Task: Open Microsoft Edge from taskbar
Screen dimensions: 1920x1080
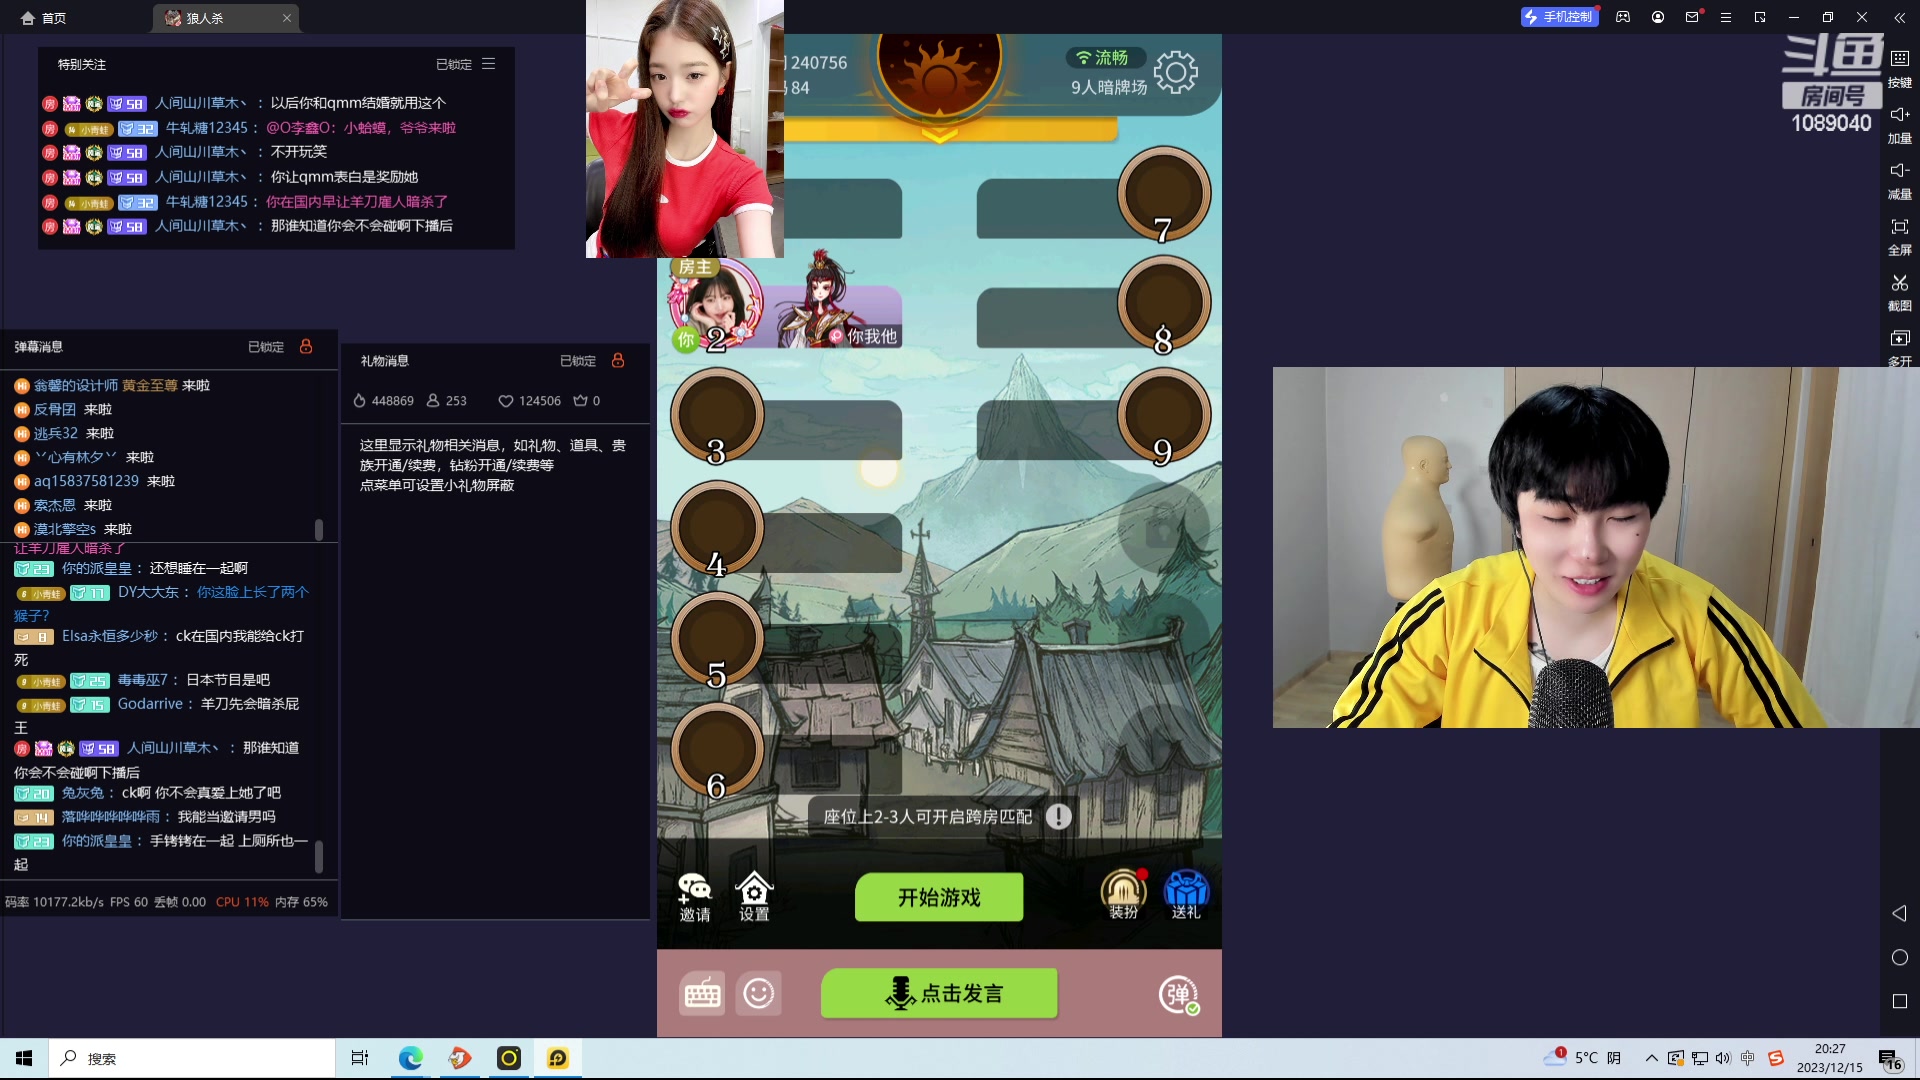Action: (410, 1058)
